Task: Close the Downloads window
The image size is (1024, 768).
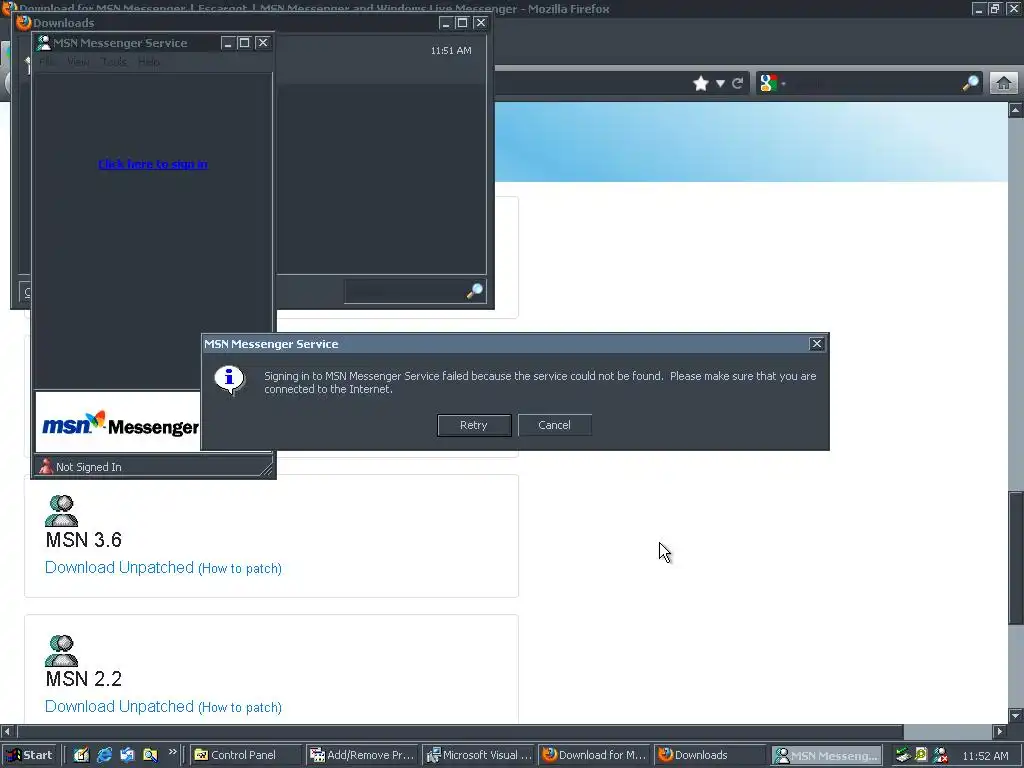Action: pos(481,23)
